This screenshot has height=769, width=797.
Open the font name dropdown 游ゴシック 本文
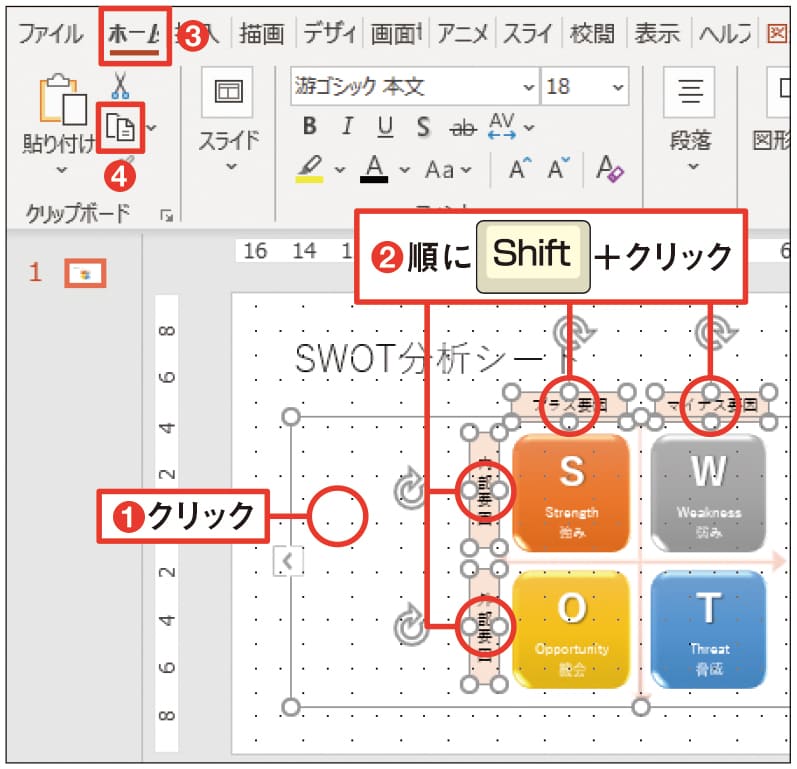pos(529,87)
